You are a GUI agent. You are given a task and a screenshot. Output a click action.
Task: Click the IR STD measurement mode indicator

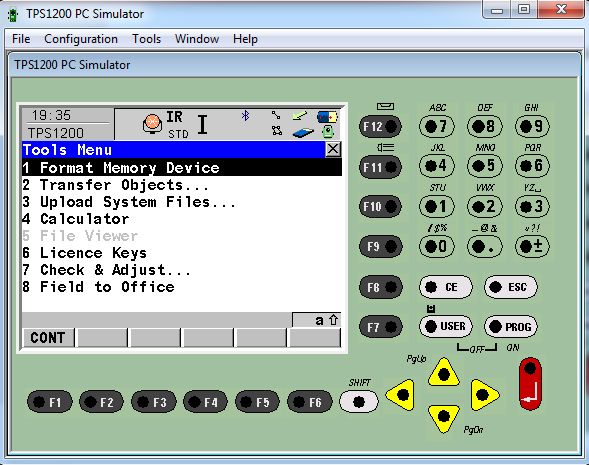(x=177, y=124)
